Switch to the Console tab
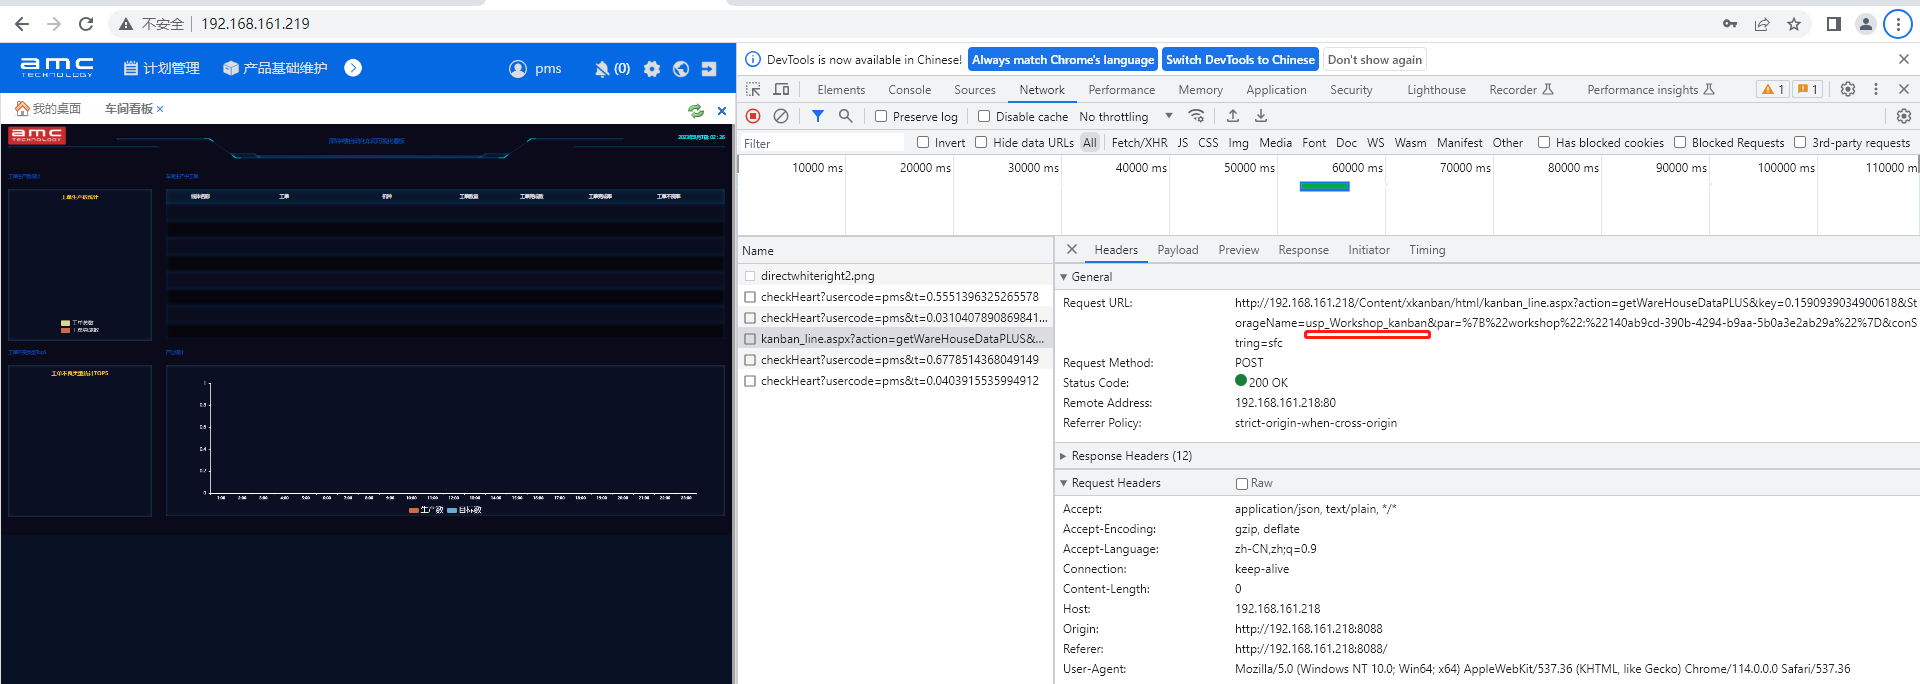The image size is (1920, 684). pyautogui.click(x=909, y=89)
